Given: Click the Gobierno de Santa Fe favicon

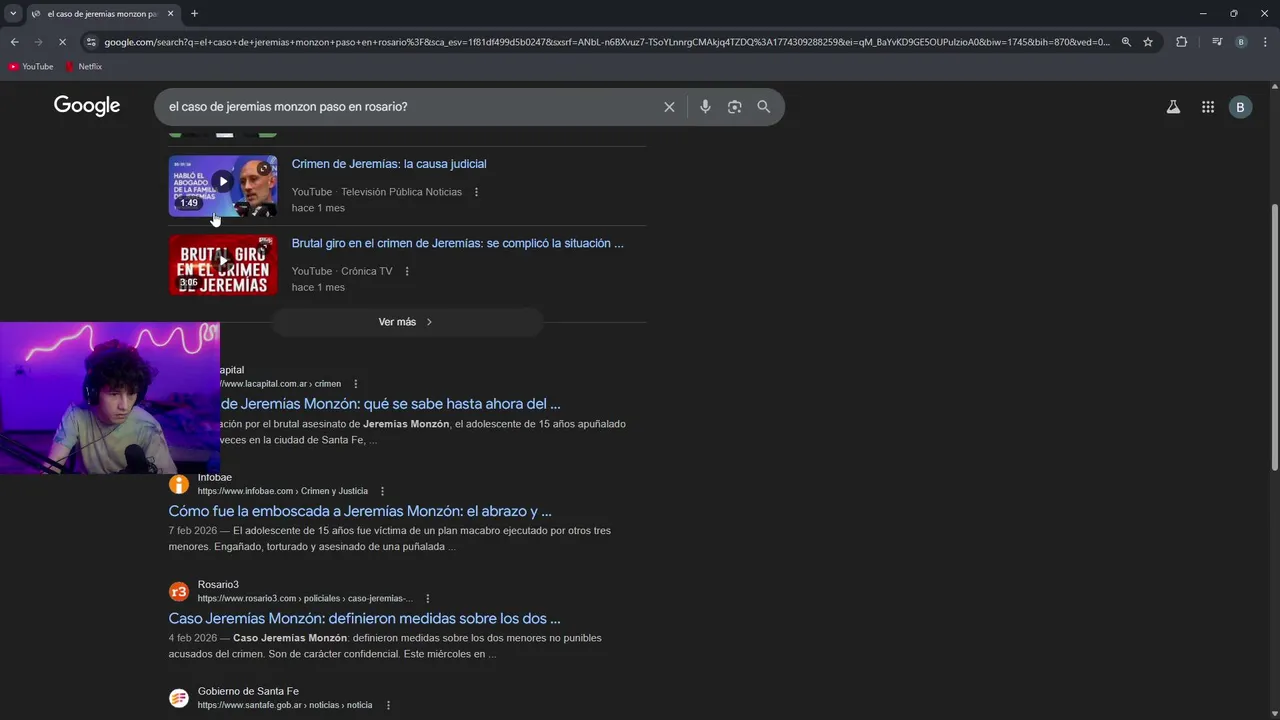Looking at the screenshot, I should click(179, 698).
